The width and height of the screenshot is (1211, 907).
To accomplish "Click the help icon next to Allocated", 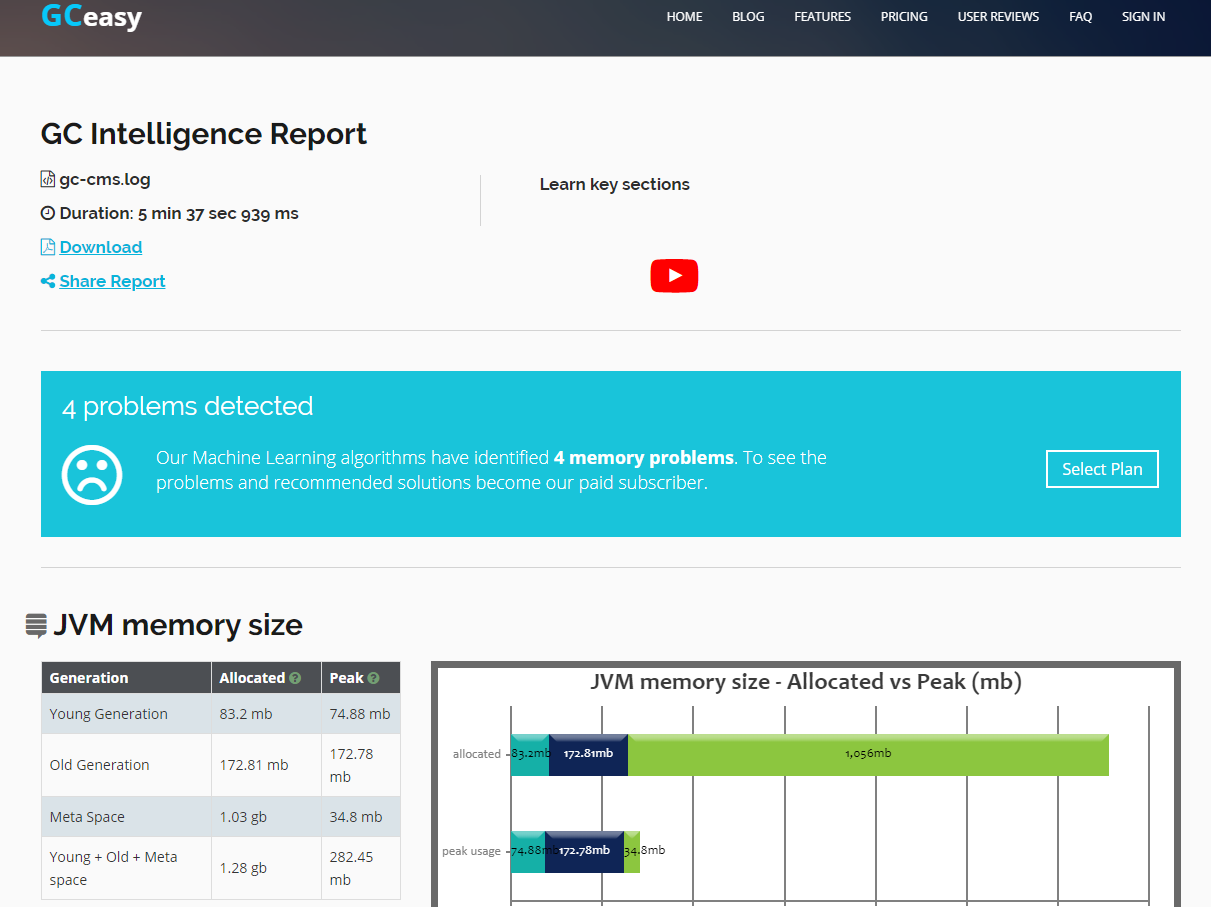I will point(295,678).
